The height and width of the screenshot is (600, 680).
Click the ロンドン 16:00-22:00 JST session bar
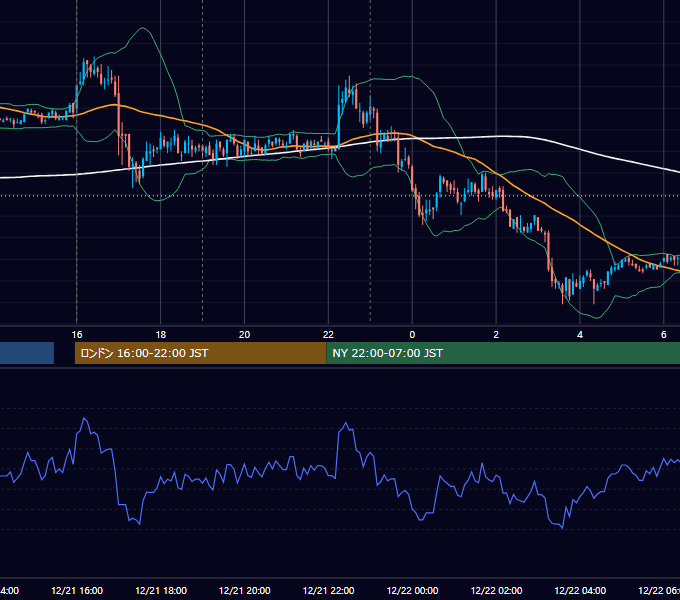pyautogui.click(x=200, y=353)
